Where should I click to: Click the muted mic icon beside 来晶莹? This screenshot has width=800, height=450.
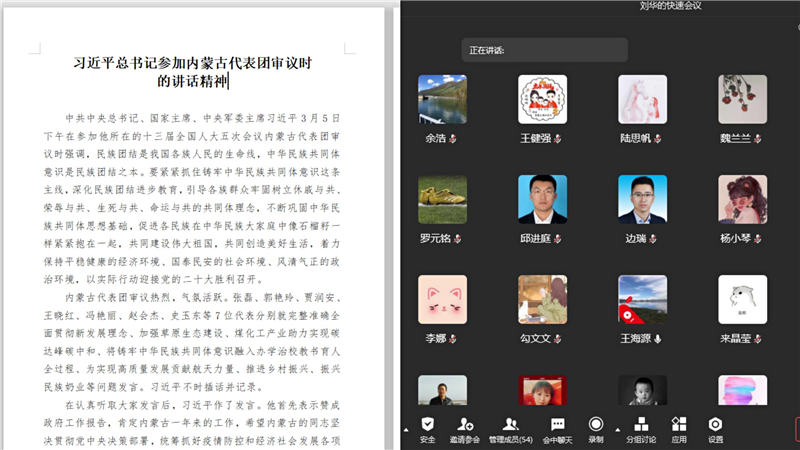point(757,338)
